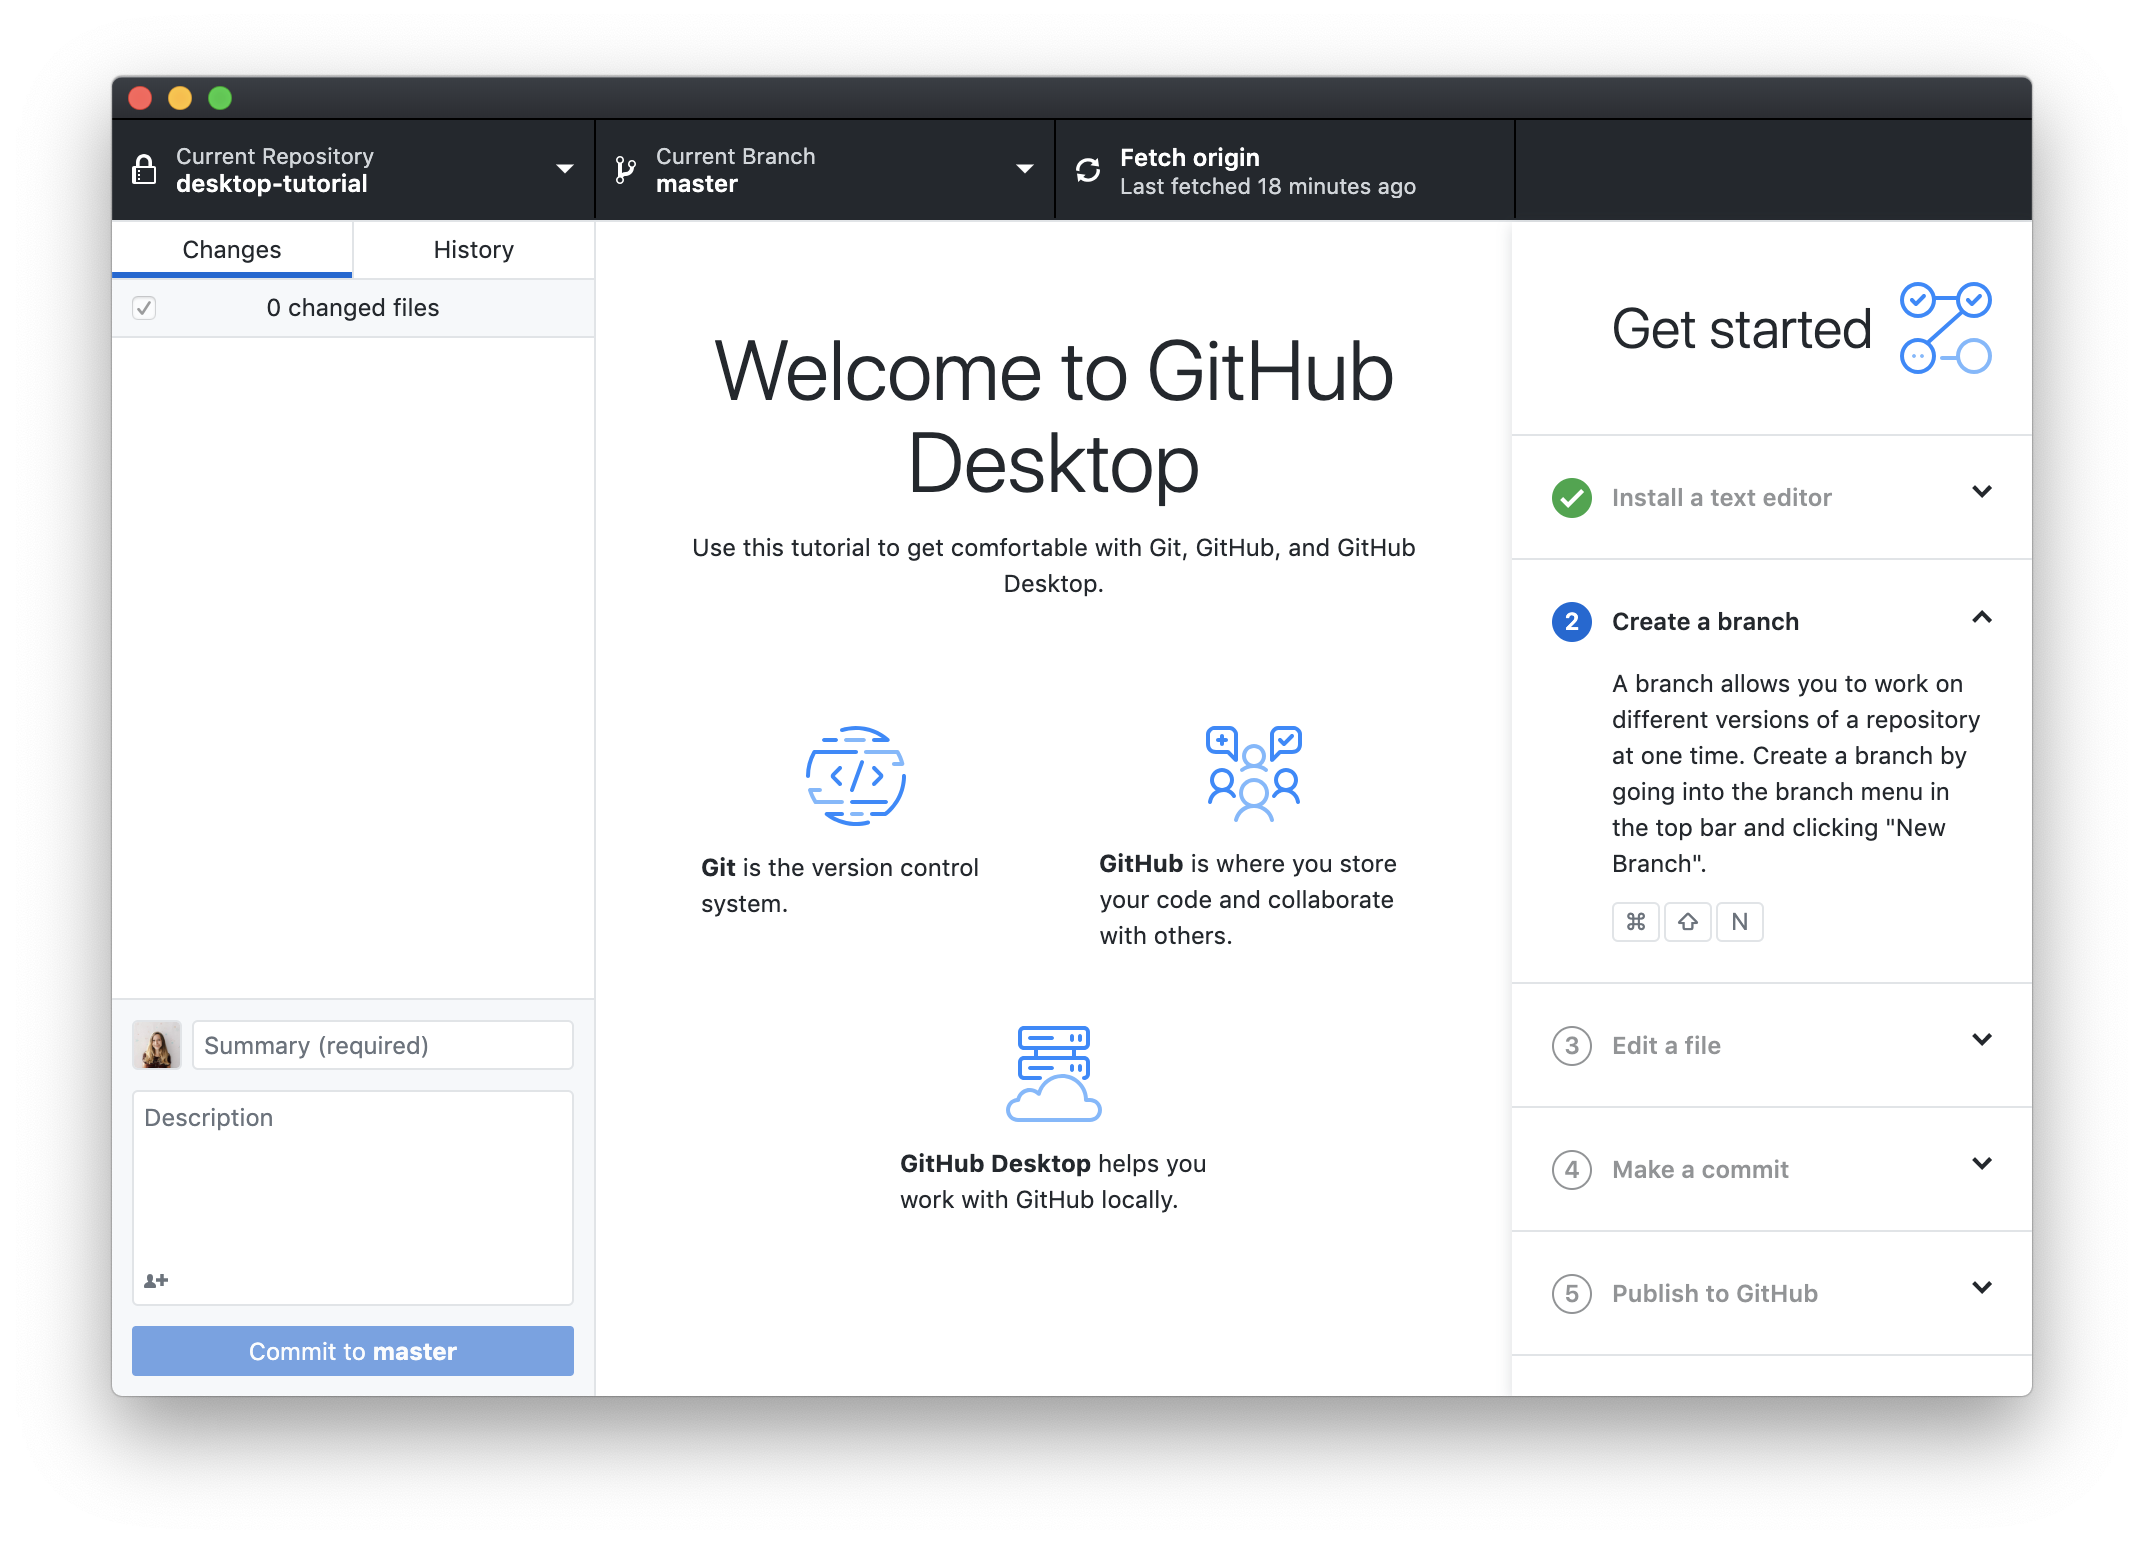Screen dimensions: 2144x1544
Task: Click the step 4 circle beside Make a commit
Action: pyautogui.click(x=1572, y=1169)
